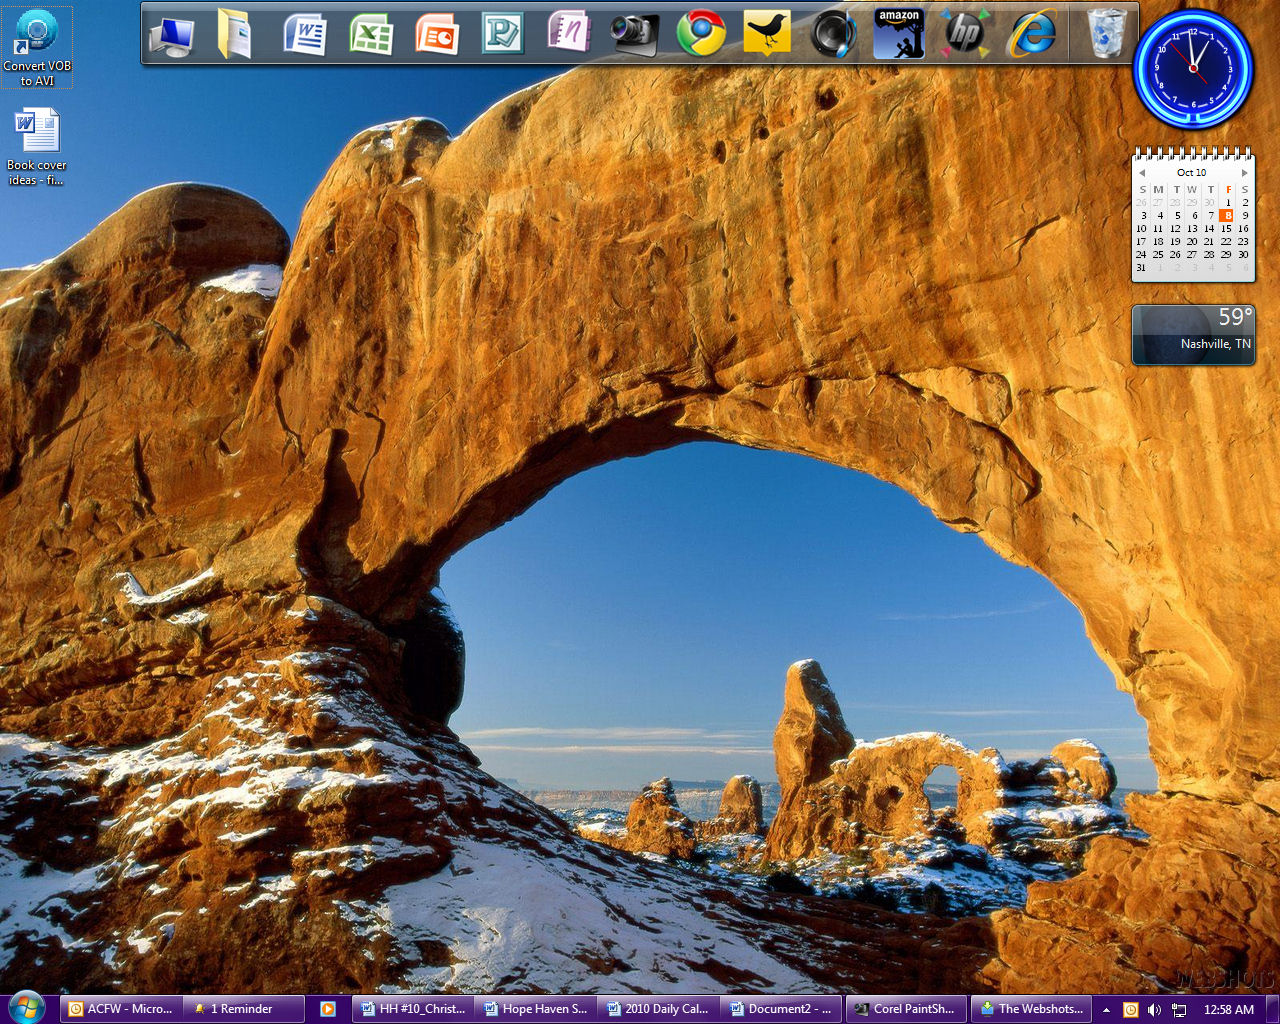Launch PowerPoint from the dock
Screen dimensions: 1280x1024
[x=437, y=35]
